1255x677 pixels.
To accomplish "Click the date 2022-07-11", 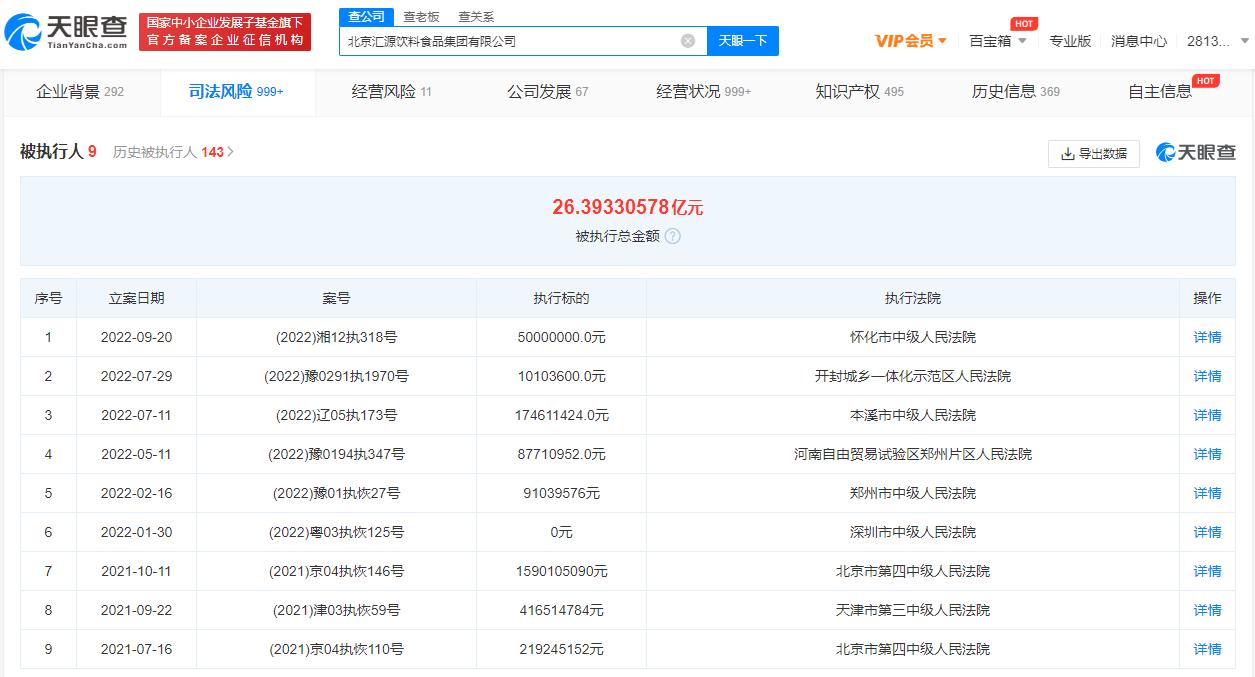I will (137, 415).
